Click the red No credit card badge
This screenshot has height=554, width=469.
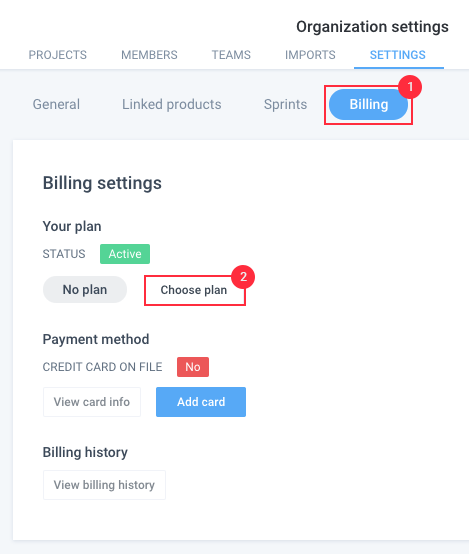[193, 367]
